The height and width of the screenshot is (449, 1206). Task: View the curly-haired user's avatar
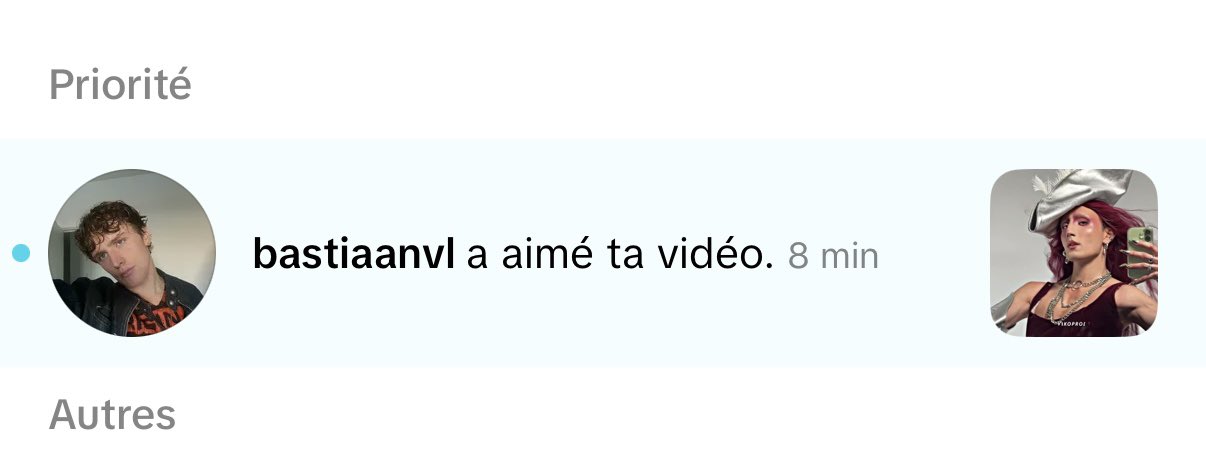click(x=131, y=253)
